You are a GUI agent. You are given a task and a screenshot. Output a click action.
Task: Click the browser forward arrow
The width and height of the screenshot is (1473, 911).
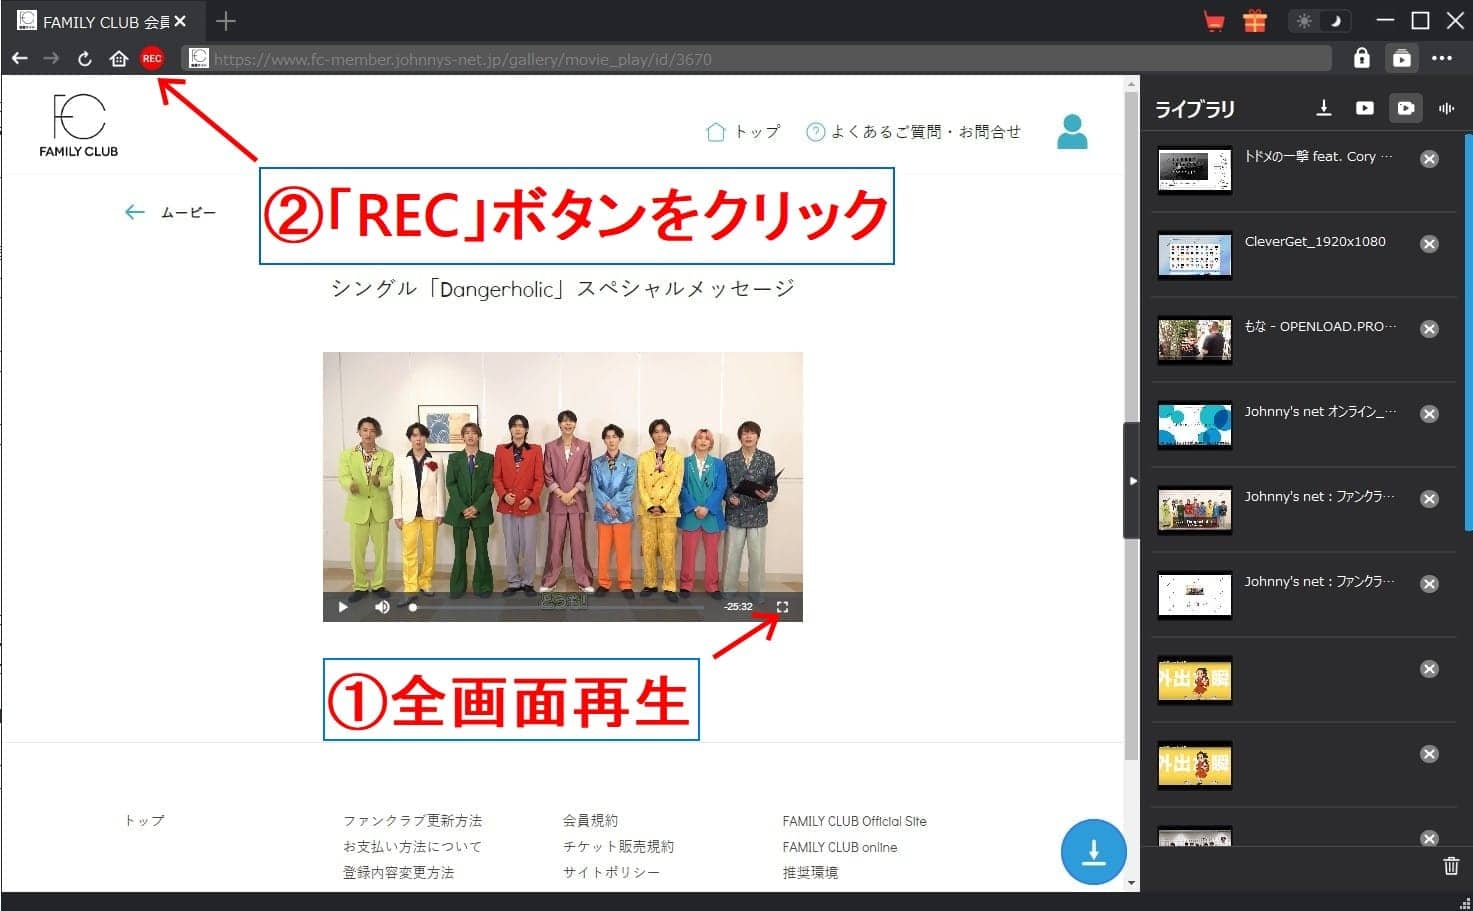coord(51,59)
